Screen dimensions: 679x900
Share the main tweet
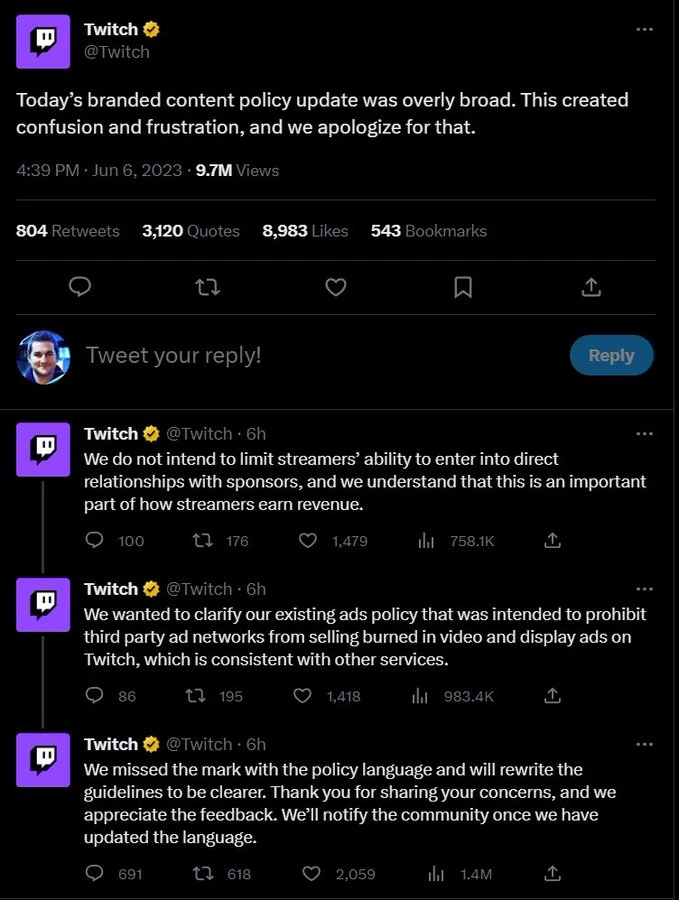(591, 287)
